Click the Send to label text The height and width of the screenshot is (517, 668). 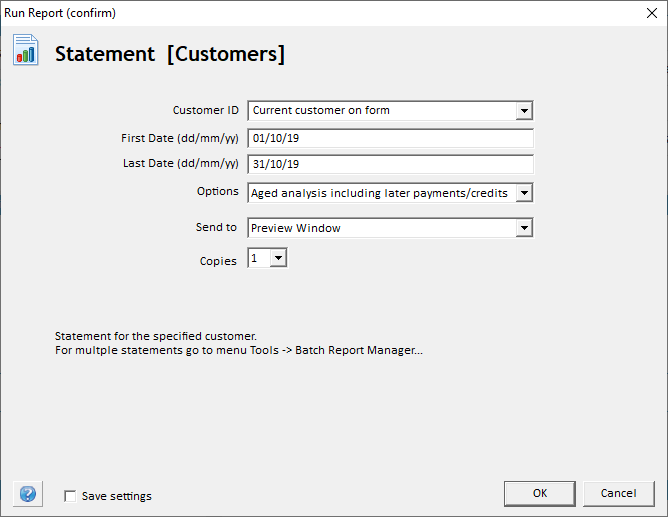point(216,227)
